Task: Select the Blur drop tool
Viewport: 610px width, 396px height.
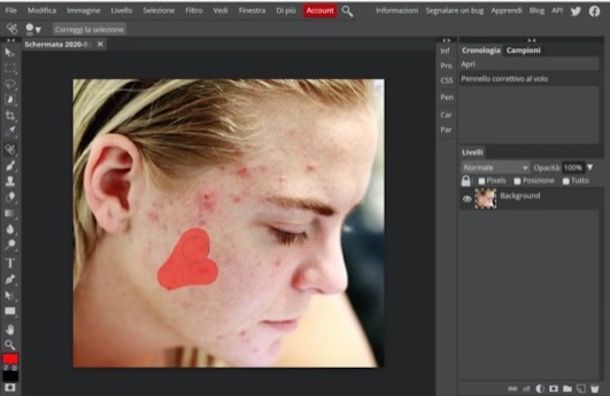Action: [10, 229]
